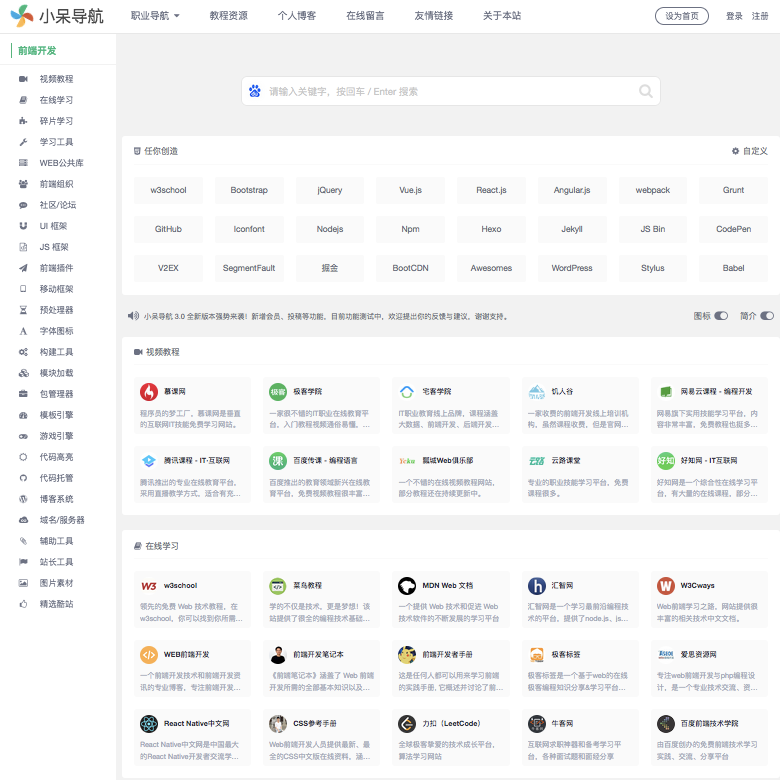The width and height of the screenshot is (780, 780).
Task: Select 社区/论坛 chat icon in sidebar
Action: pos(23,205)
